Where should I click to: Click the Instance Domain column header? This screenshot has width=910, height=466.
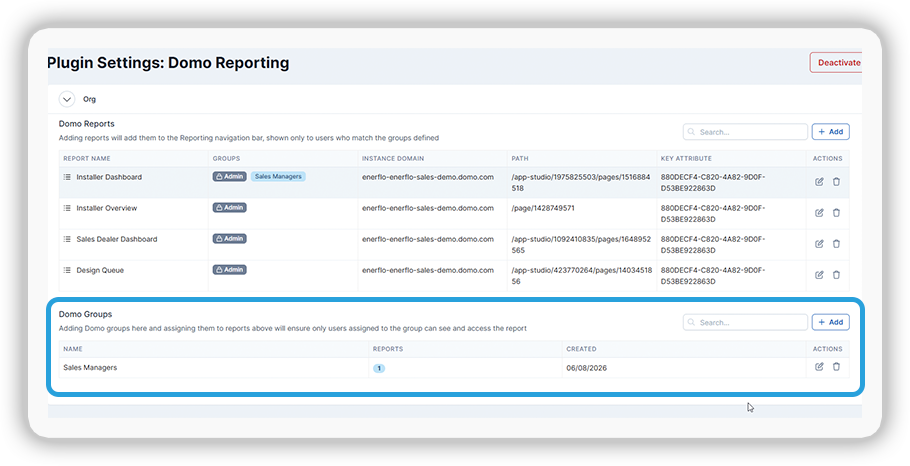(393, 158)
